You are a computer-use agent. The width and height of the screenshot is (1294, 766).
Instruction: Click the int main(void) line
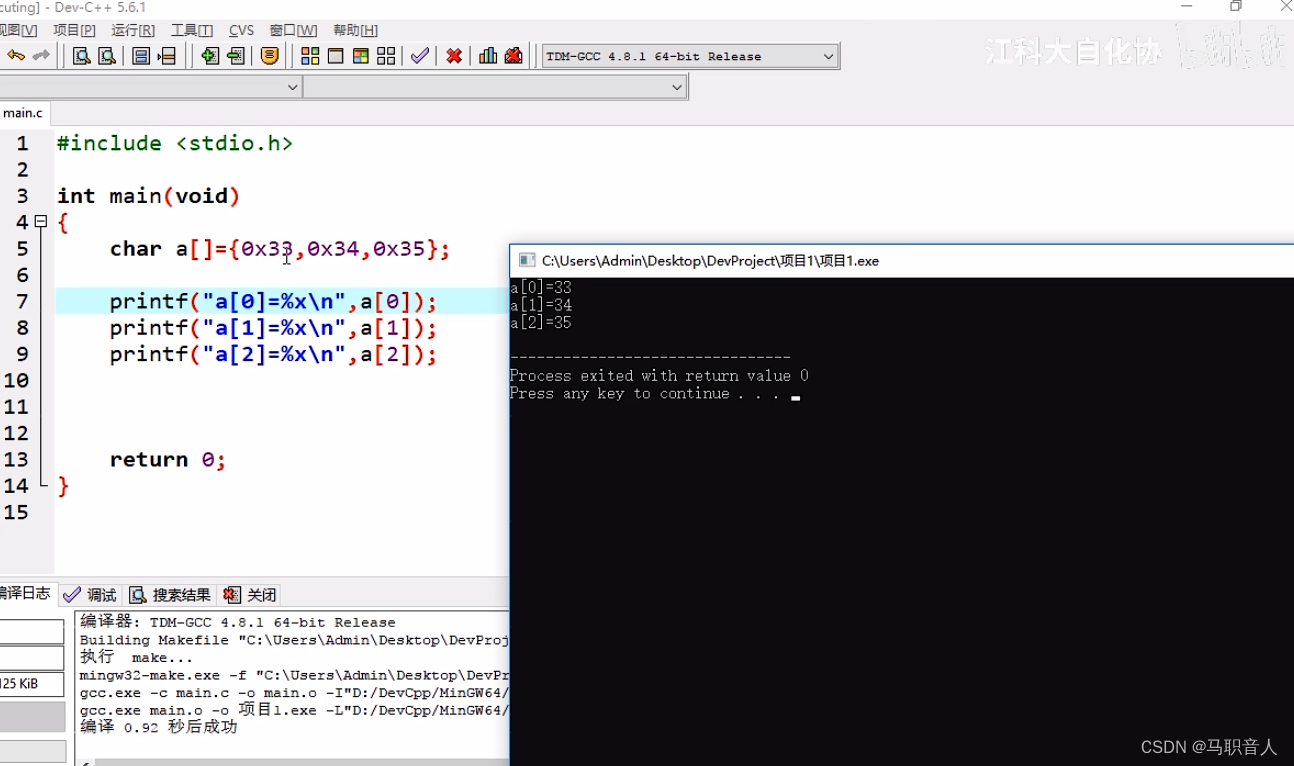148,196
